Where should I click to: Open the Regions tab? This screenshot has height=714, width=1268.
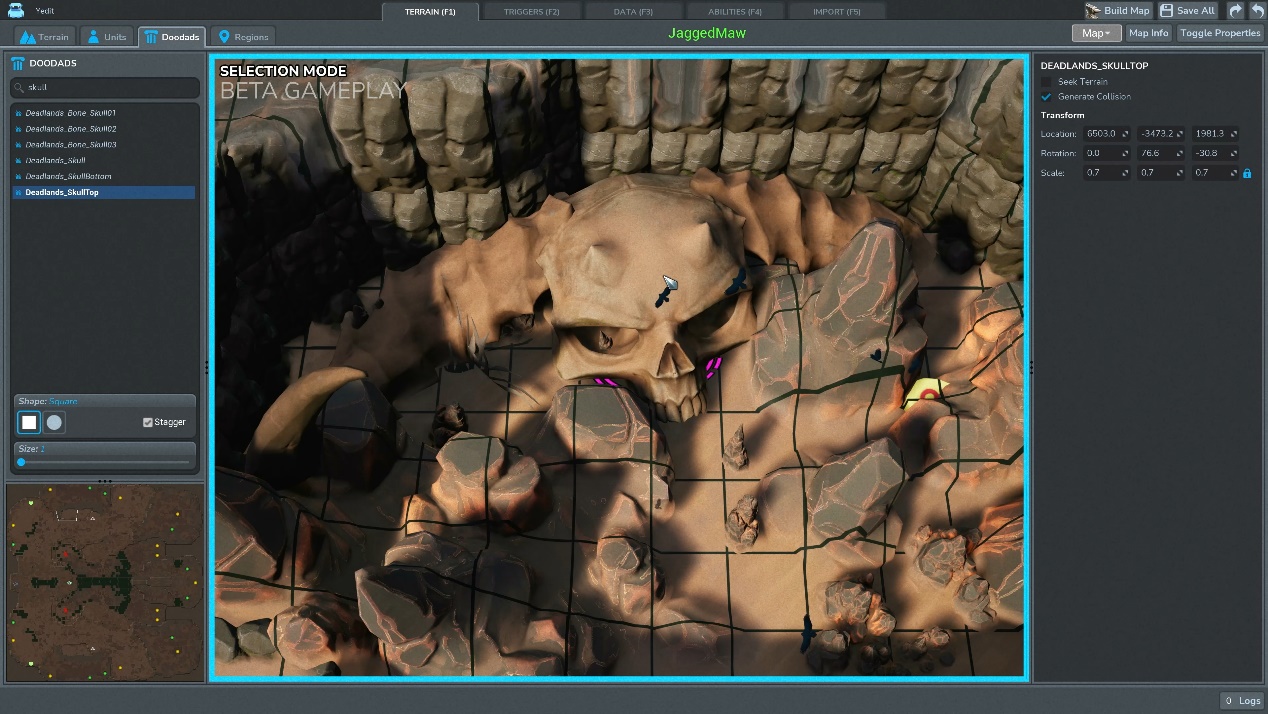click(243, 37)
